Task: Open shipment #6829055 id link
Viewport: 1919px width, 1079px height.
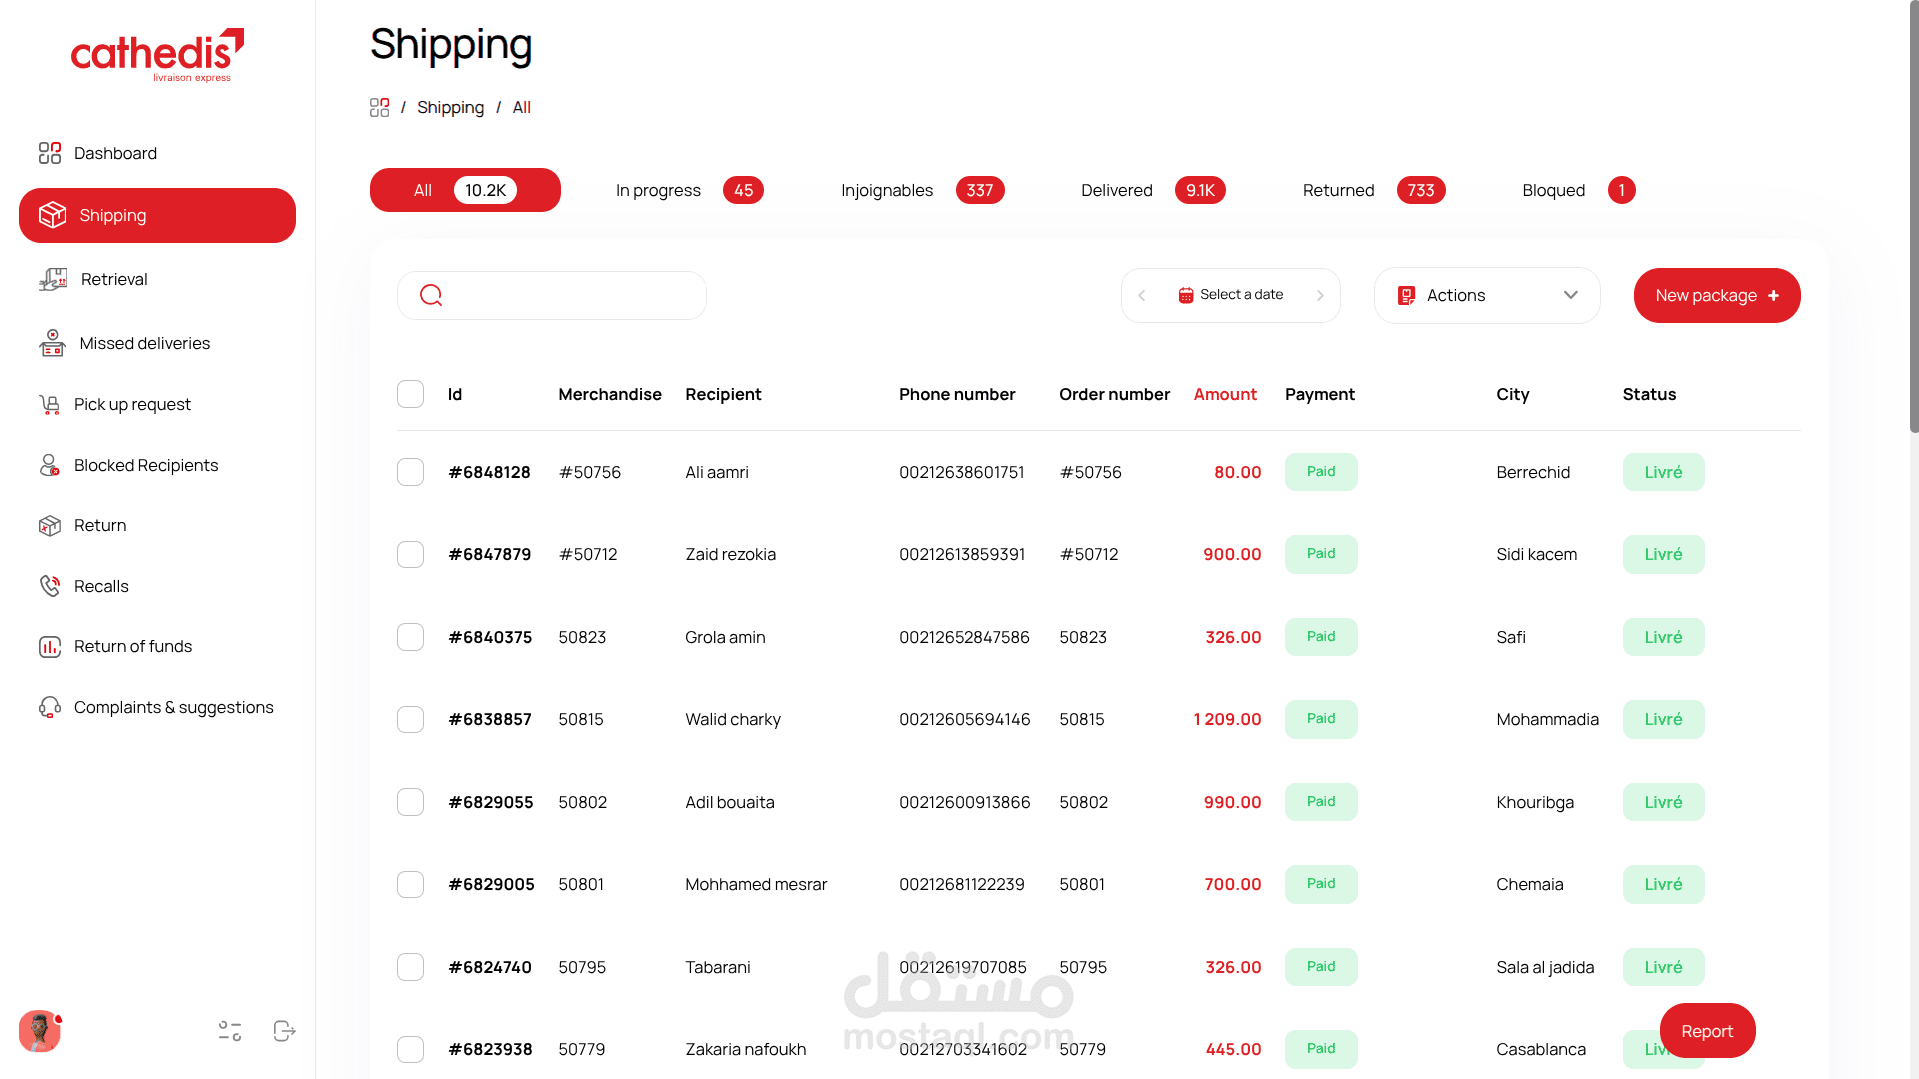Action: (x=491, y=802)
